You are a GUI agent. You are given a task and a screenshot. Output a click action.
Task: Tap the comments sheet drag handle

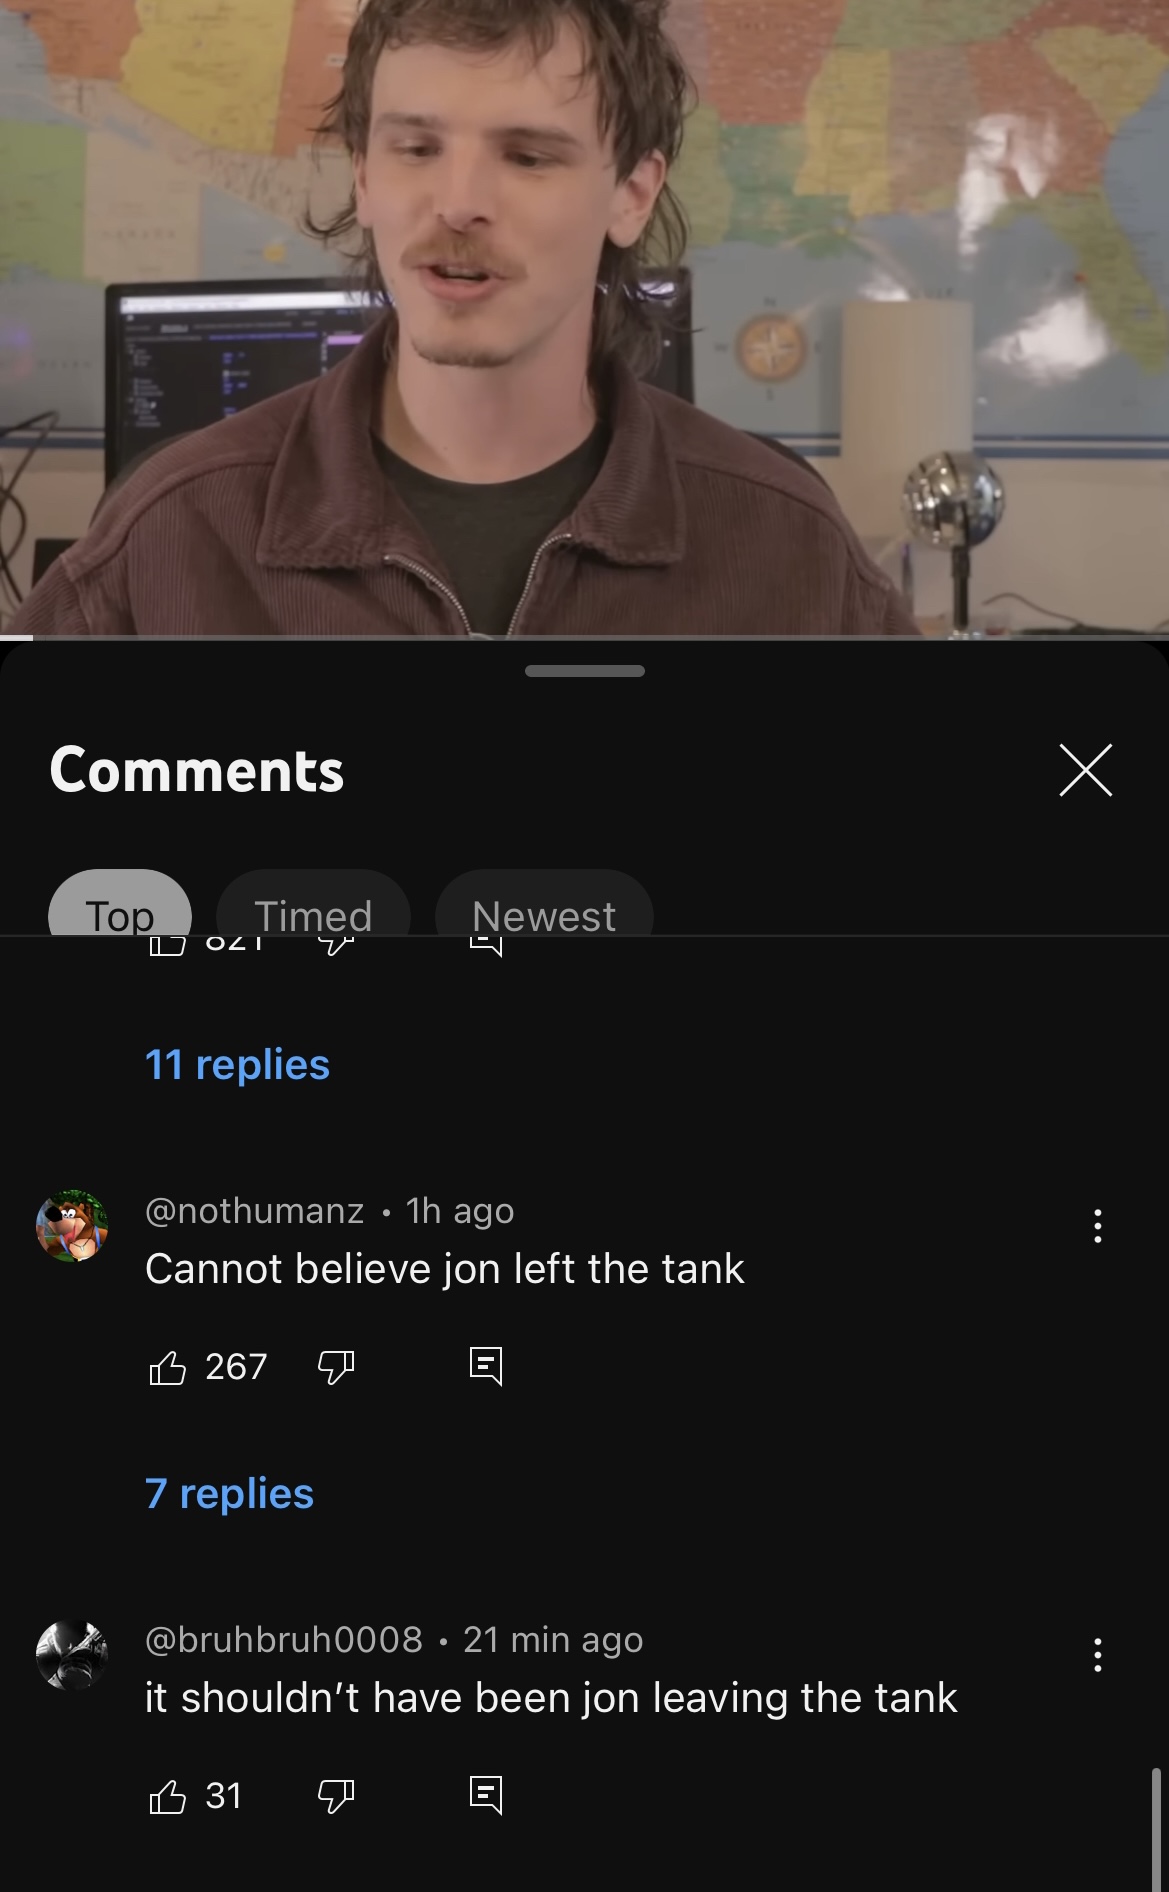pos(585,671)
